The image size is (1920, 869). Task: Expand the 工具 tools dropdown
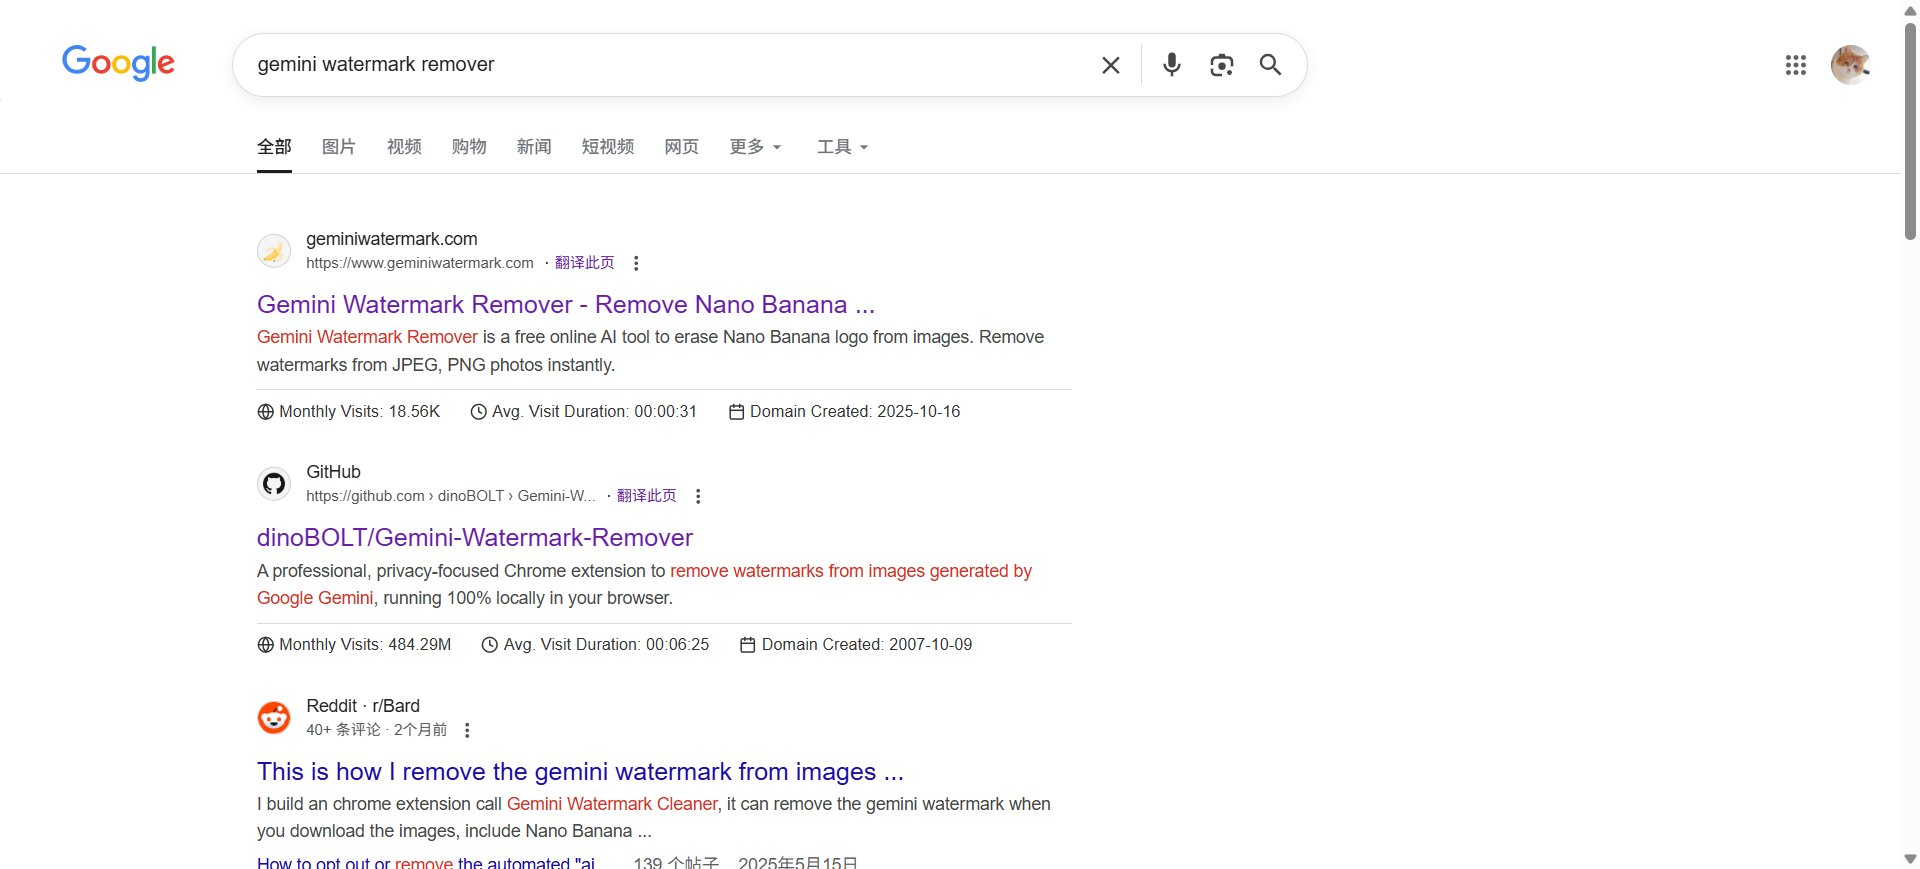point(842,147)
